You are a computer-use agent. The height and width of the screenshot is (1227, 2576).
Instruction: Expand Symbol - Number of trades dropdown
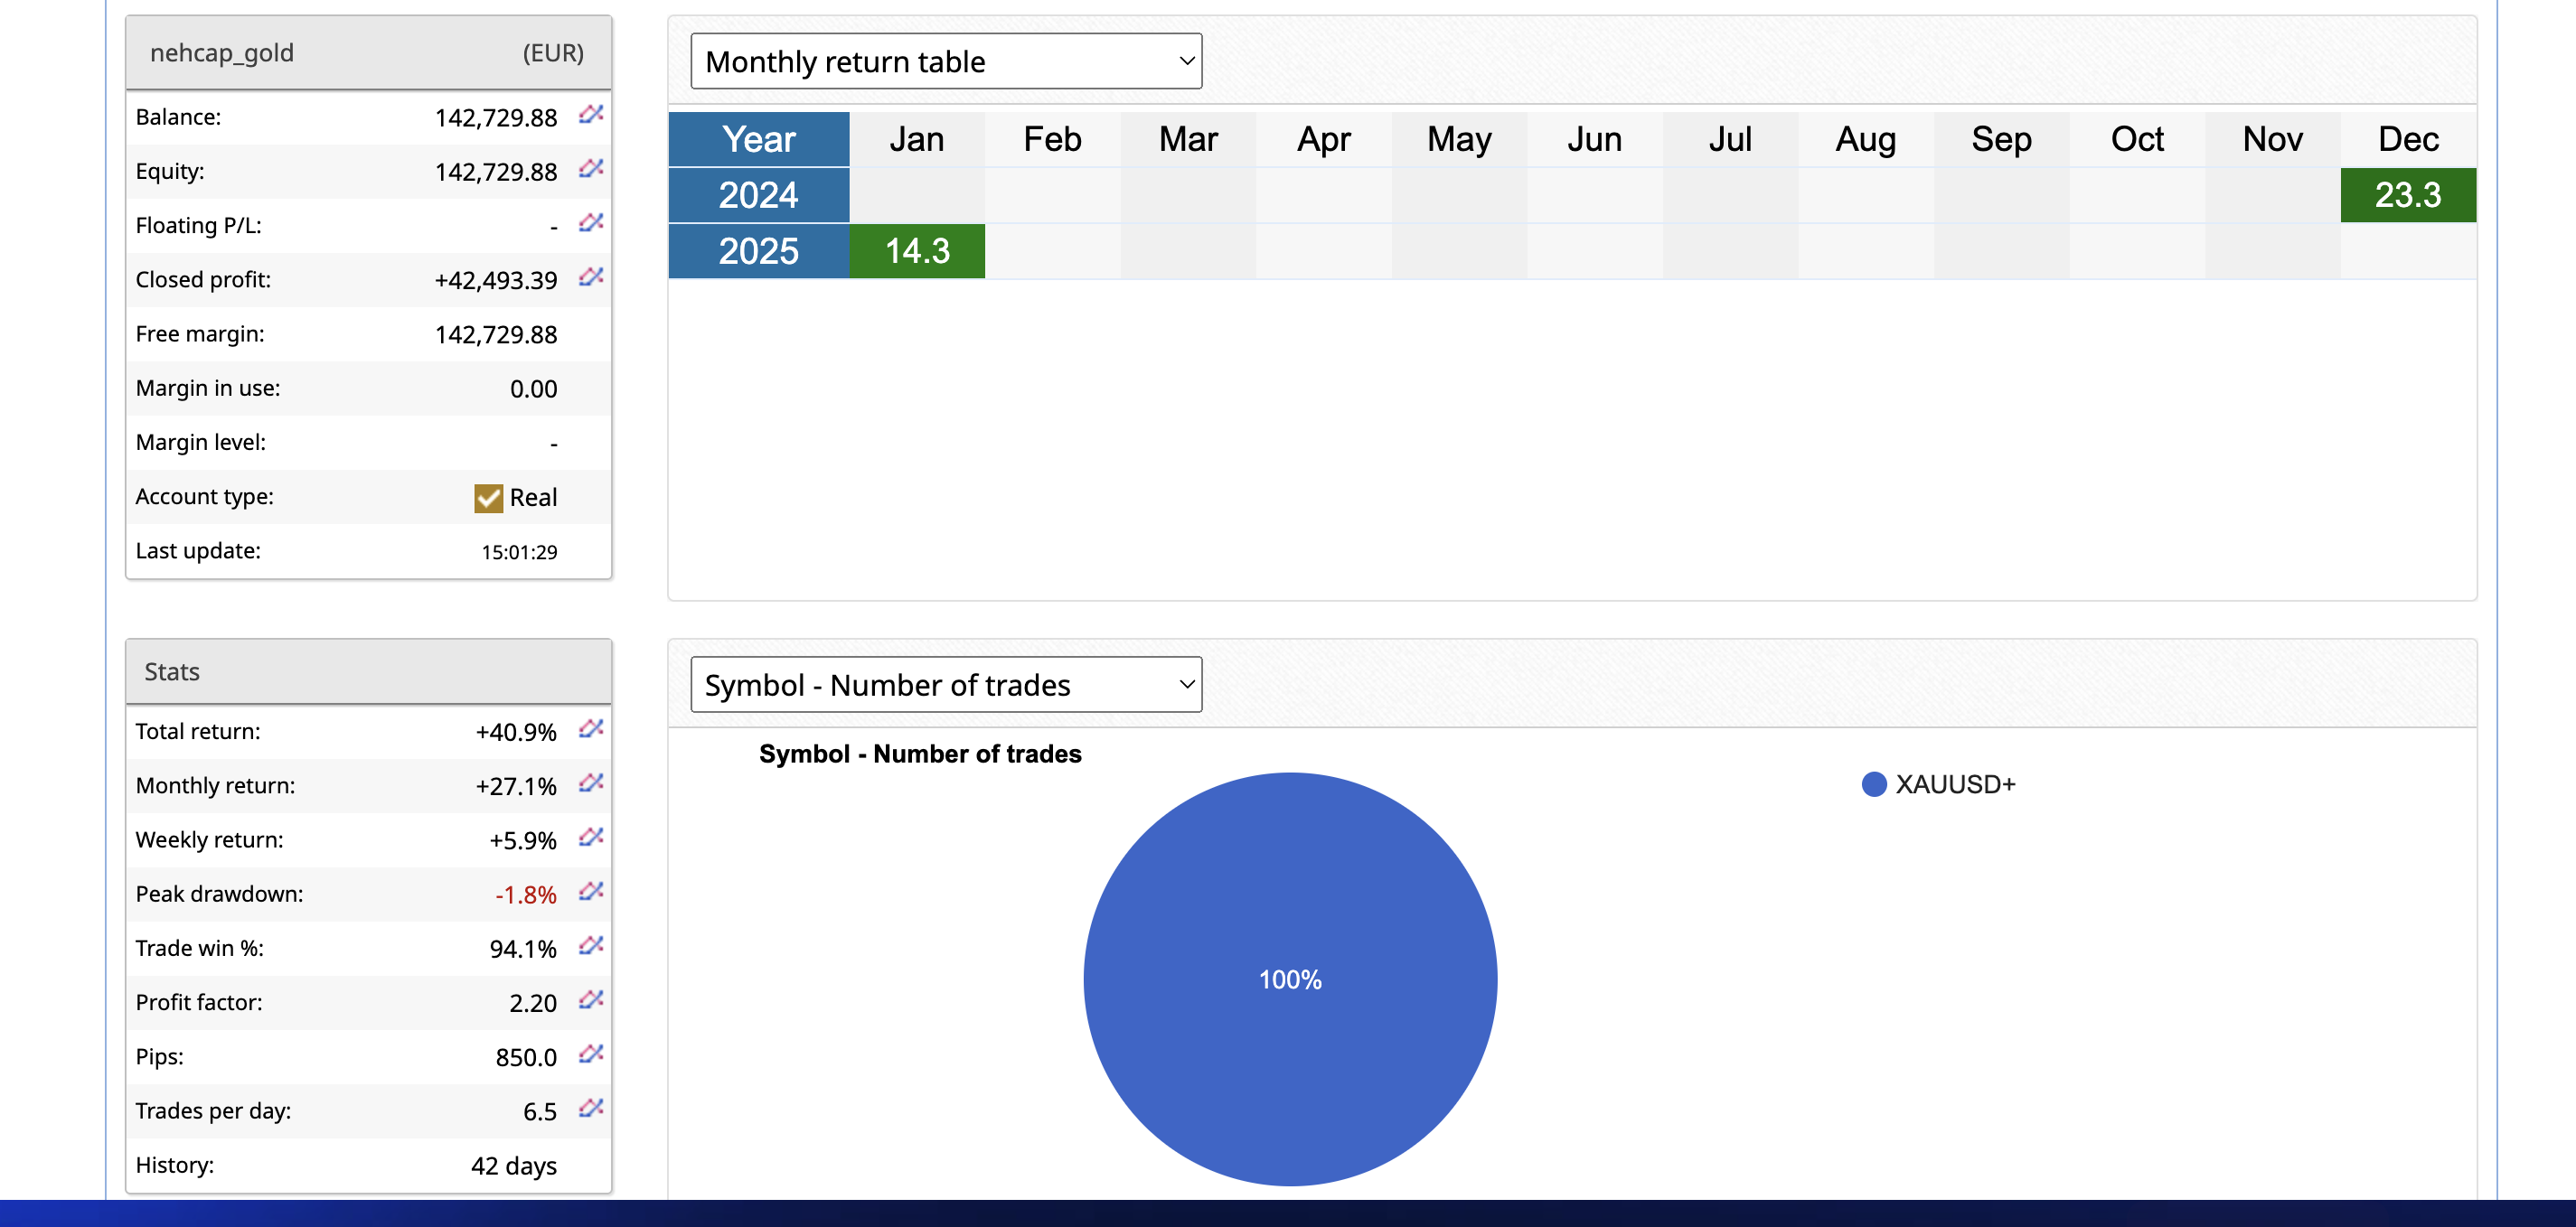[x=945, y=685]
